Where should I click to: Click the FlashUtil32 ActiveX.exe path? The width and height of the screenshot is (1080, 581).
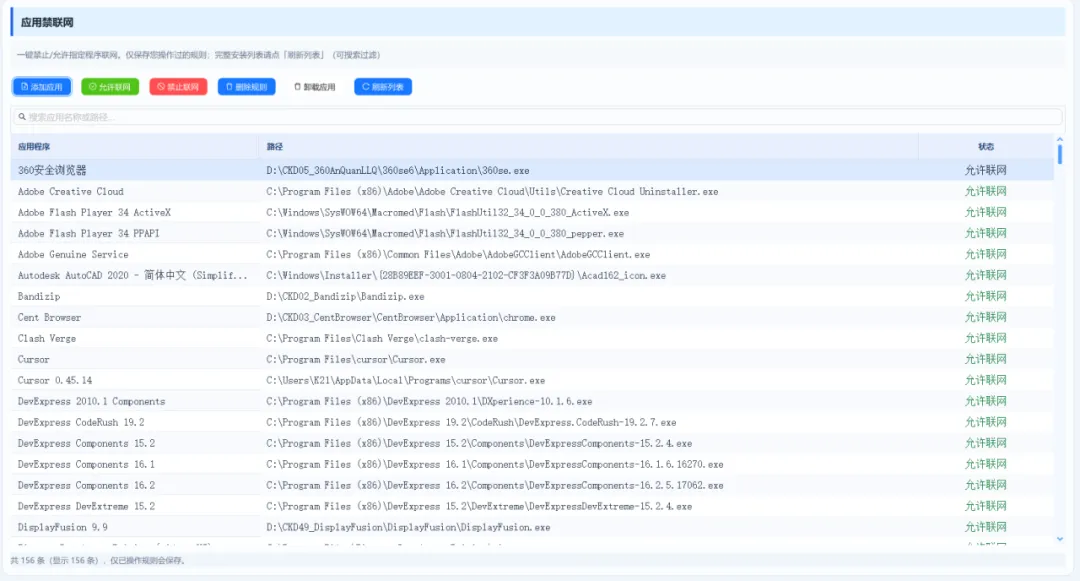click(448, 213)
